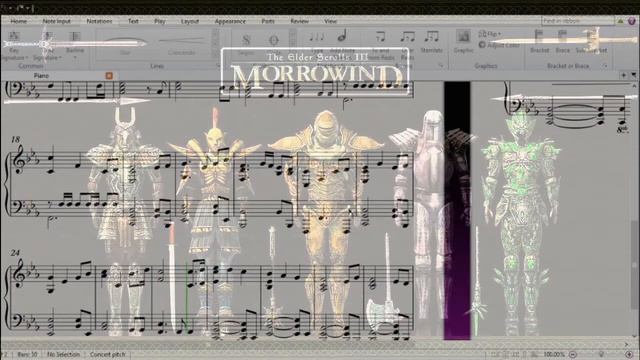Select the Slur line
The image size is (640, 360).
click(x=125, y=44)
